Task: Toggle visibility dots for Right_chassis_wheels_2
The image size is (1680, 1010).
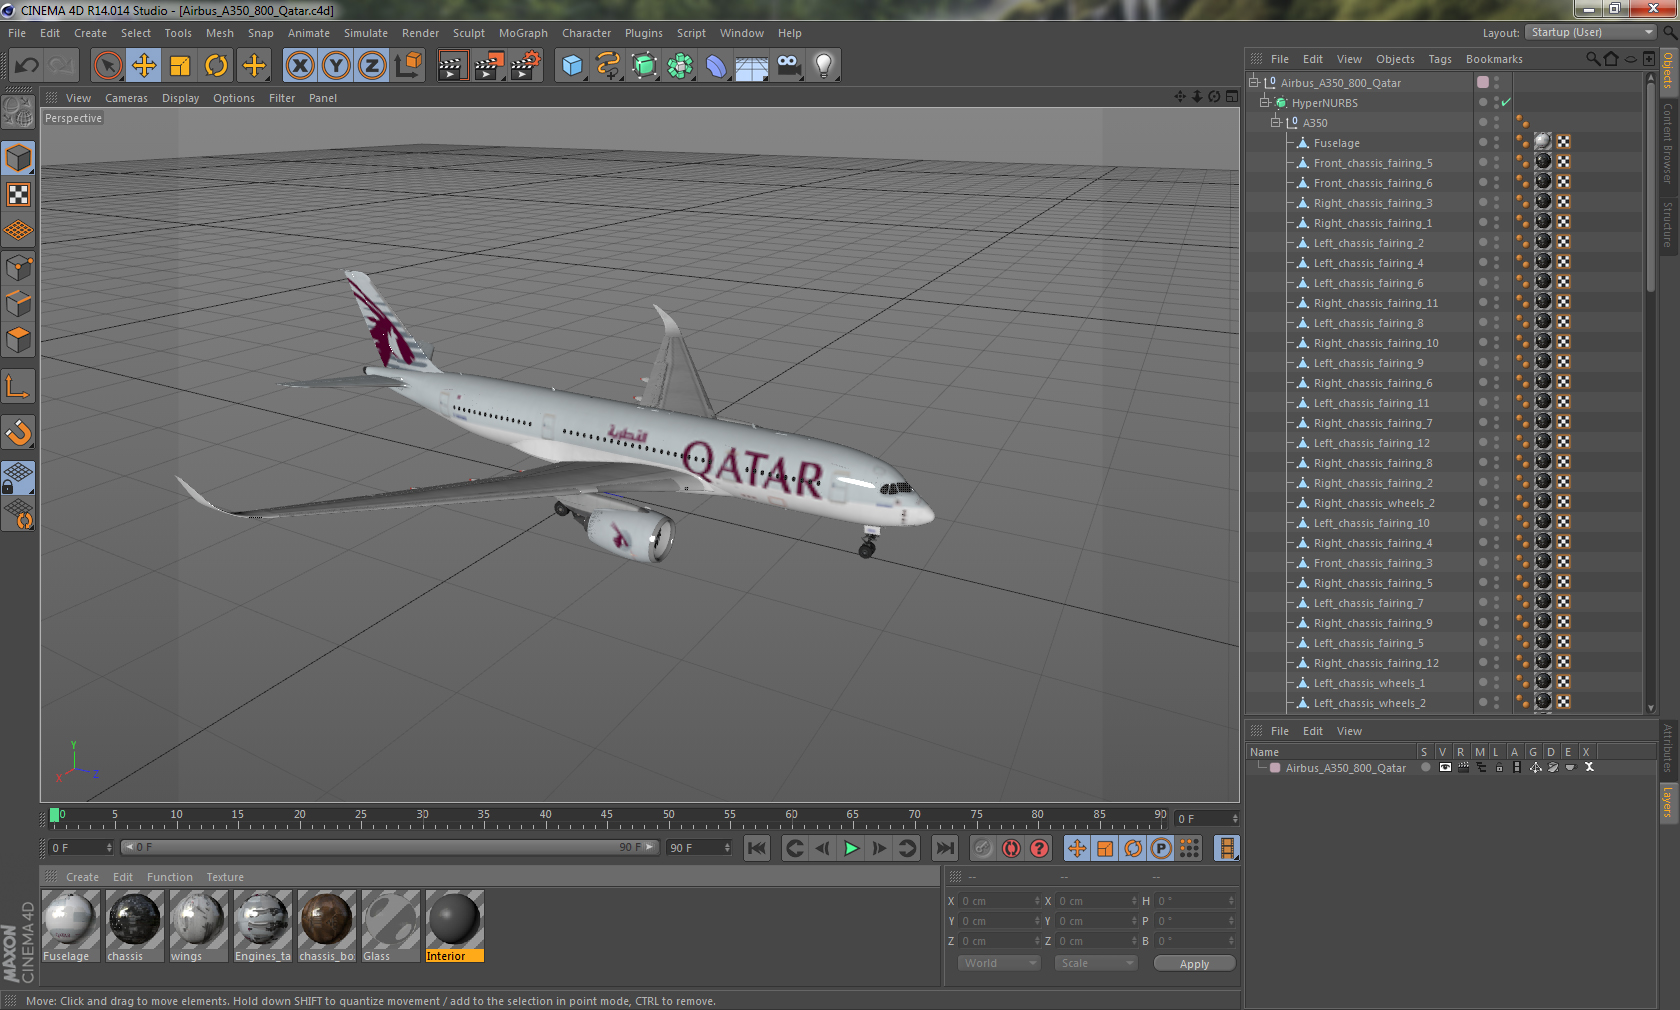Action: tap(1497, 503)
